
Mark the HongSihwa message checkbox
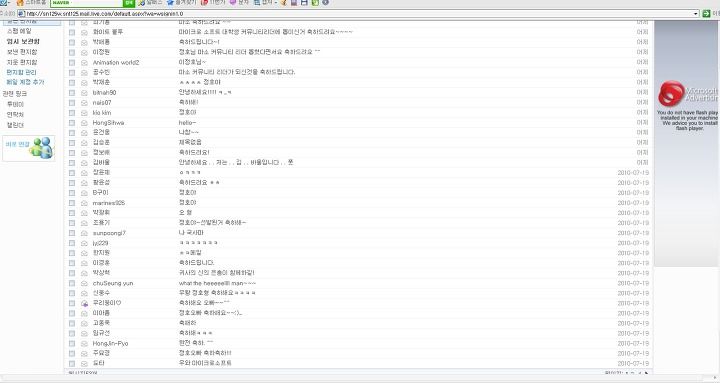coord(72,123)
